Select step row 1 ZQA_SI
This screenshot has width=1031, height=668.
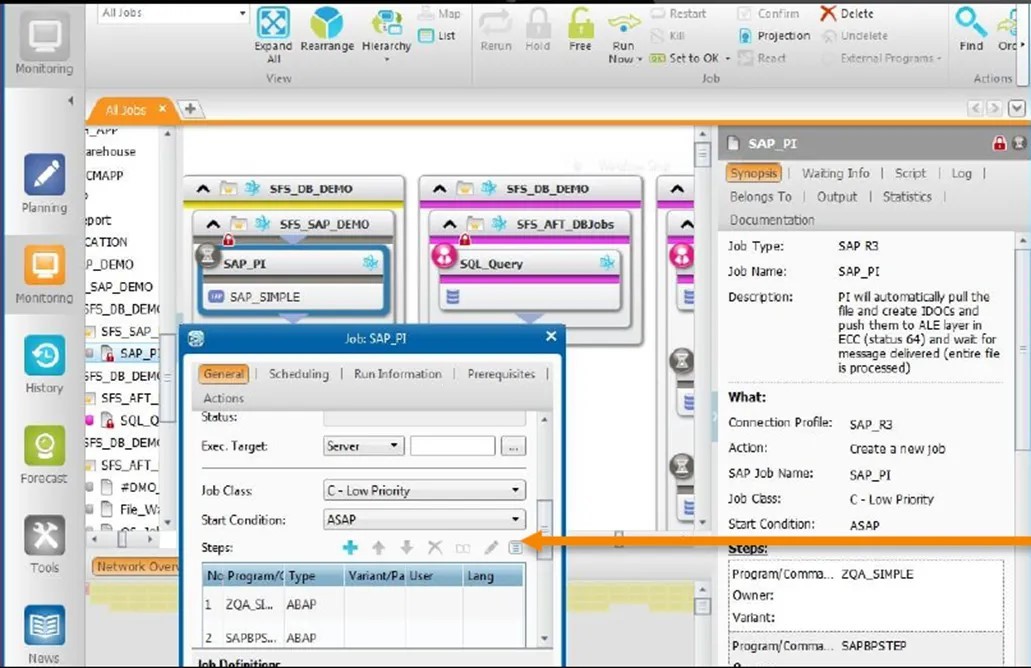coord(363,604)
